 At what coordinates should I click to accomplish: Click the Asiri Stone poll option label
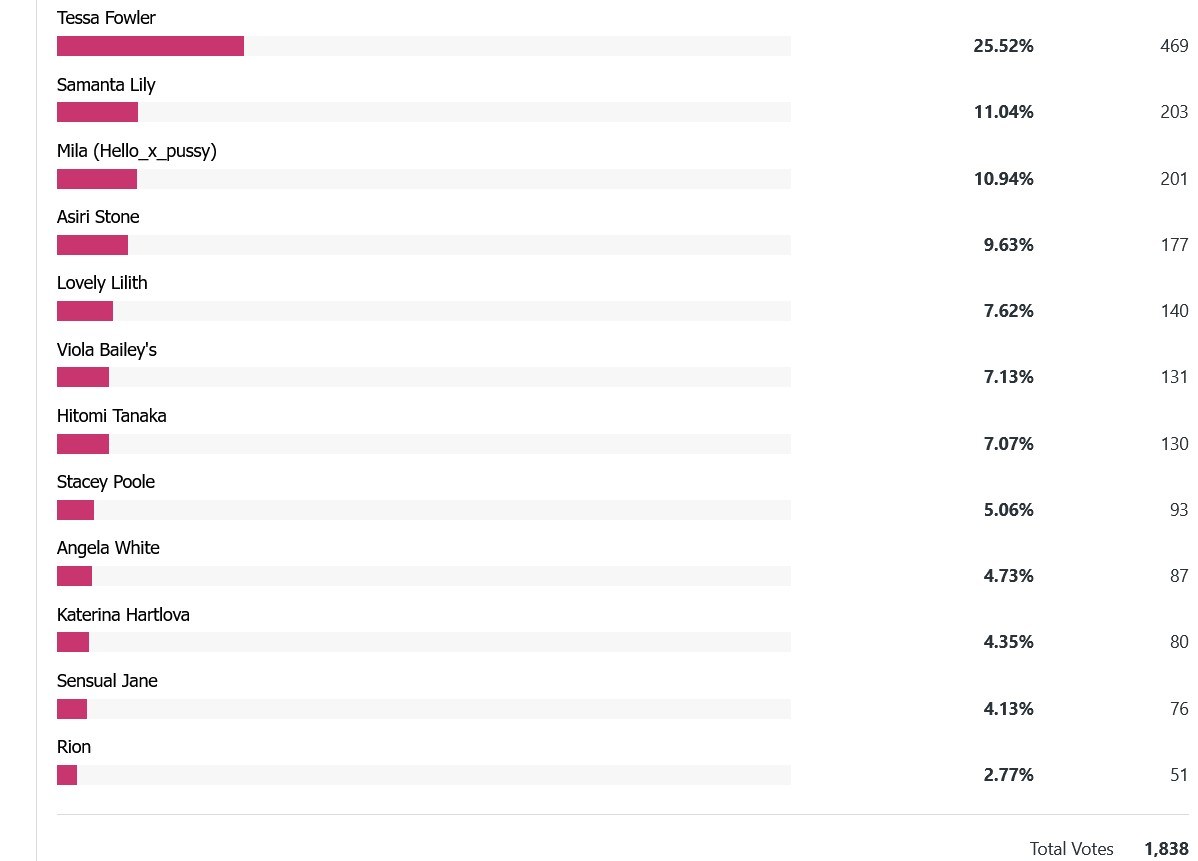[x=98, y=217]
